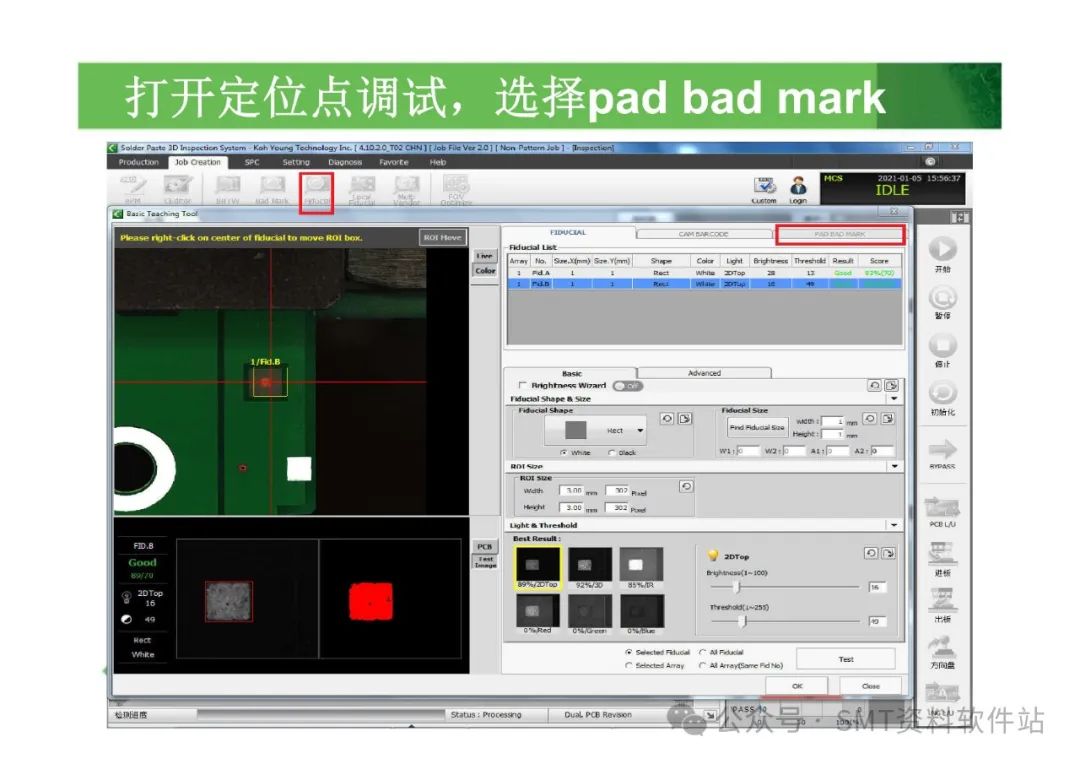Select the 89%/2DTop best result thumbnail

(538, 568)
